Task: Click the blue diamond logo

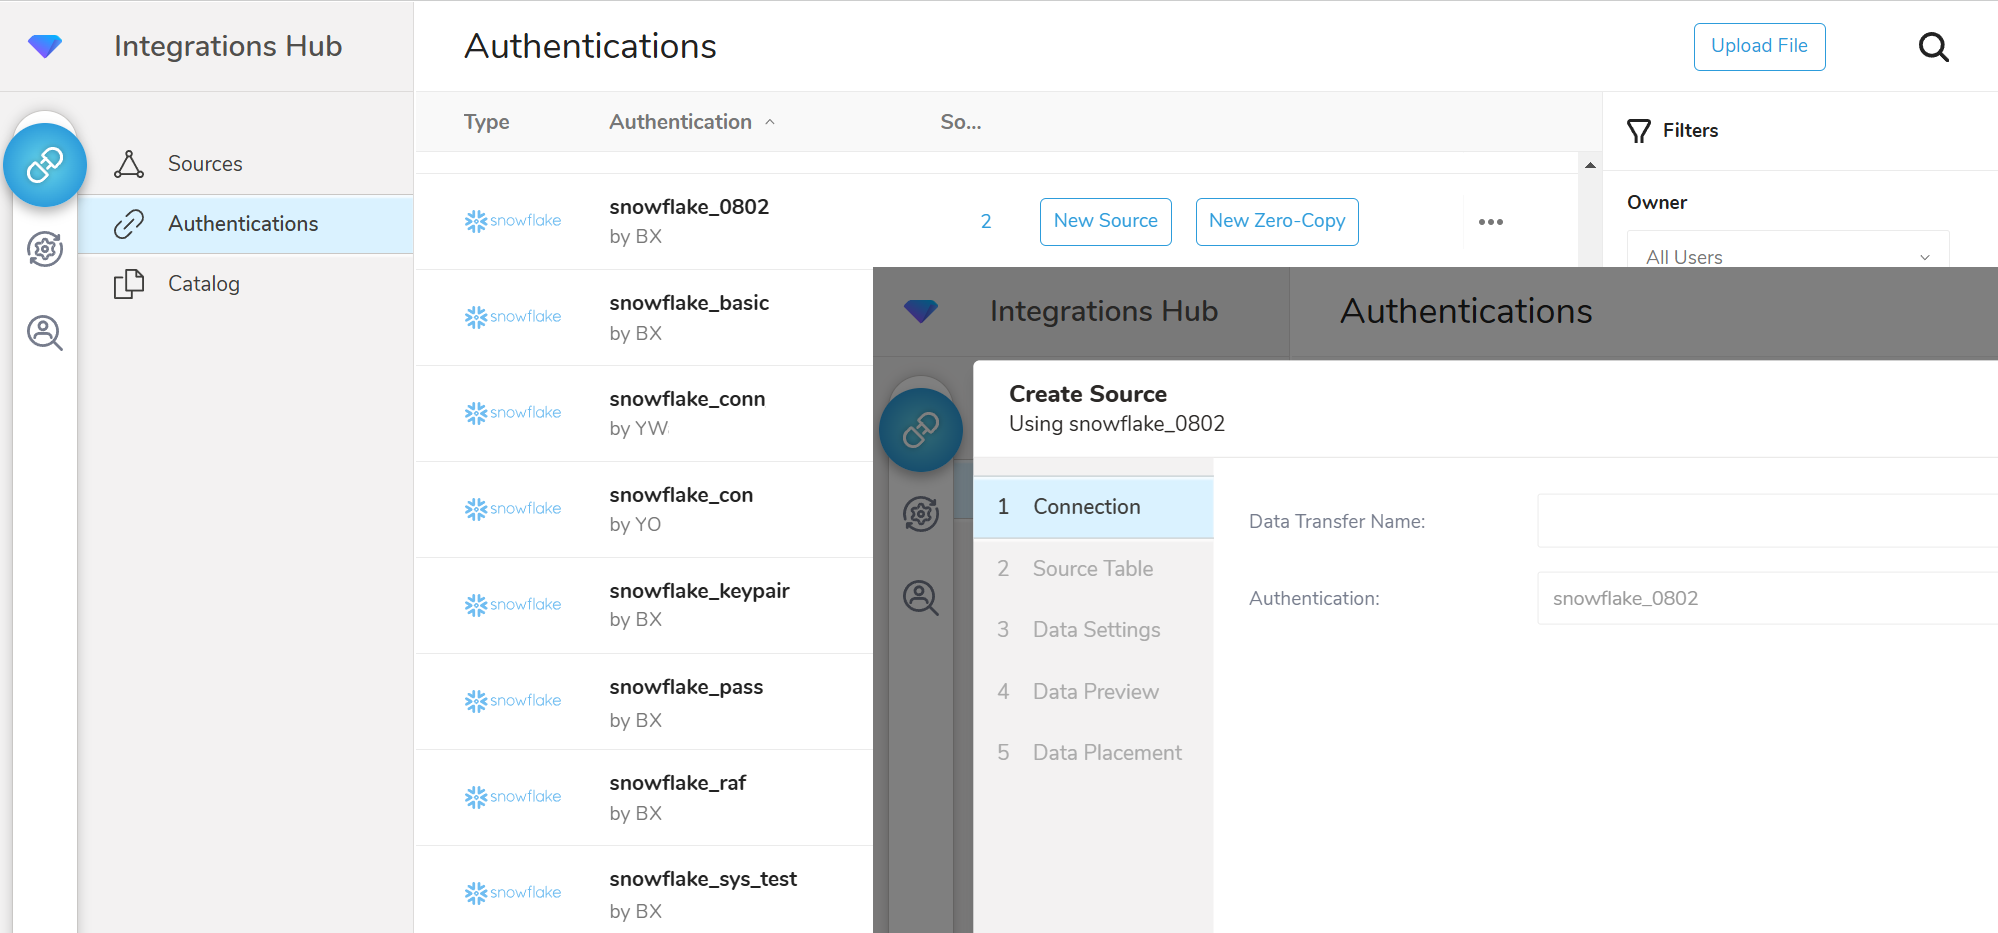Action: point(45,46)
